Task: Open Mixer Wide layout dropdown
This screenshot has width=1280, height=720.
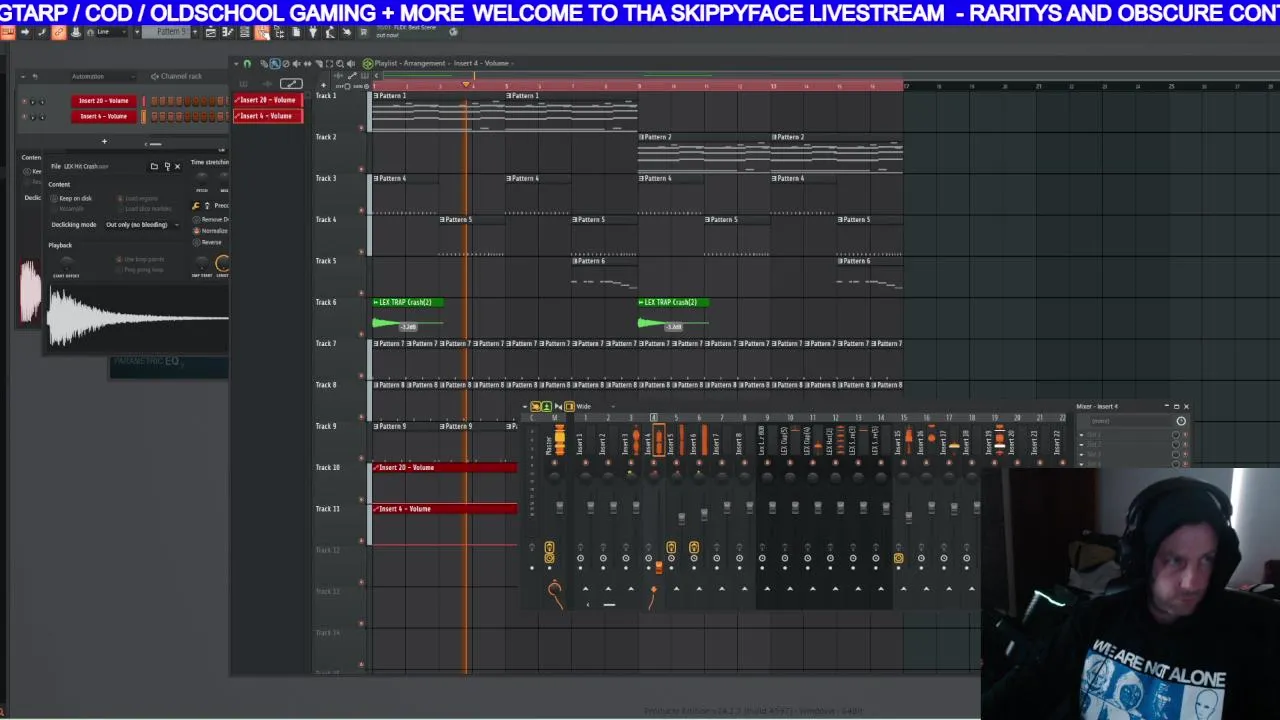Action: [x=600, y=406]
